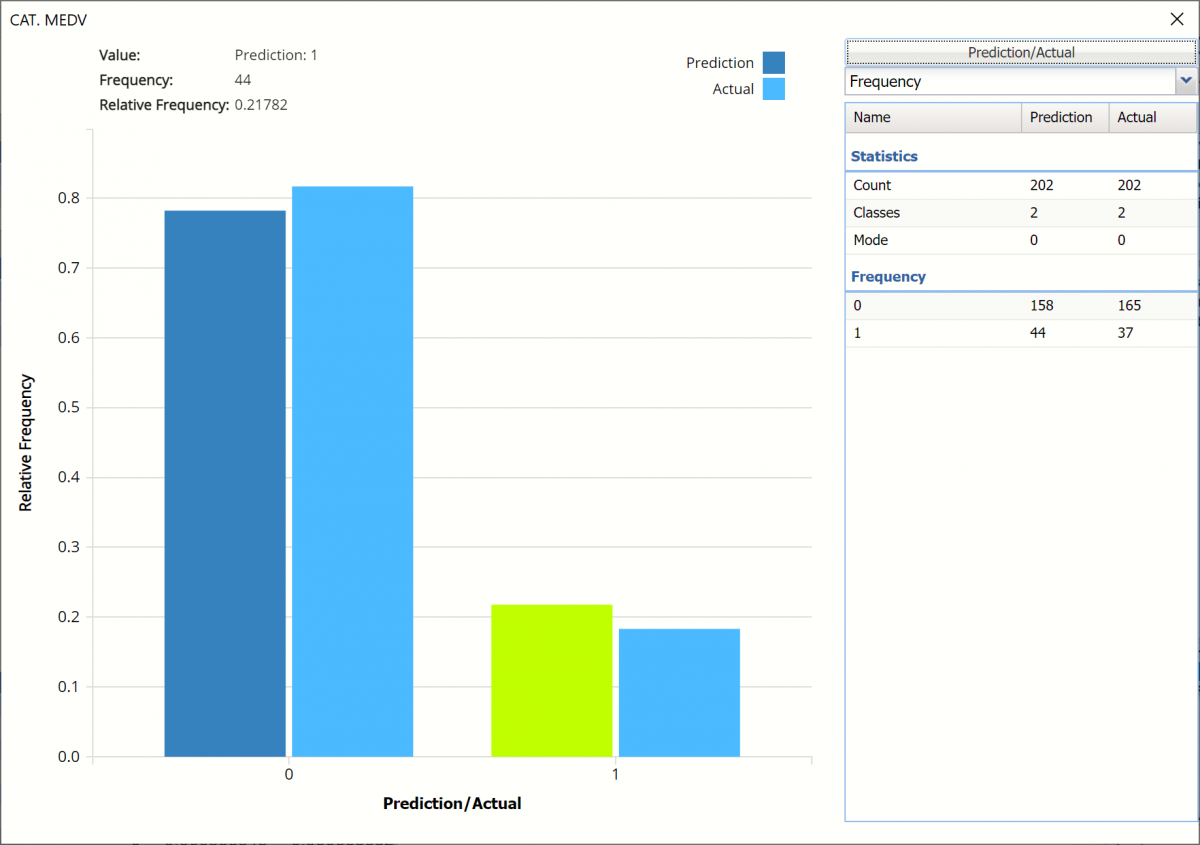The width and height of the screenshot is (1200, 845).
Task: Sort by the Name column header
Action: (x=933, y=118)
